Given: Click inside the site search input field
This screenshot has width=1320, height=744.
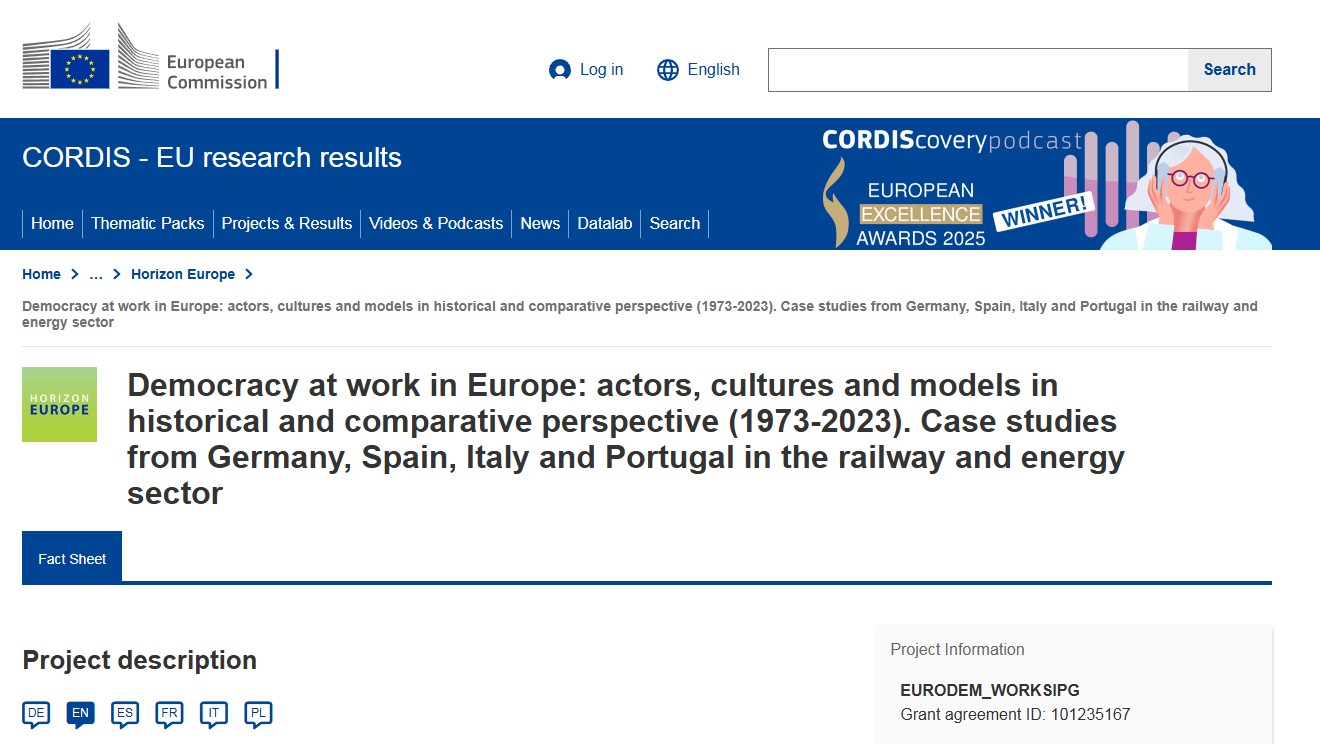Looking at the screenshot, I should 975,69.
